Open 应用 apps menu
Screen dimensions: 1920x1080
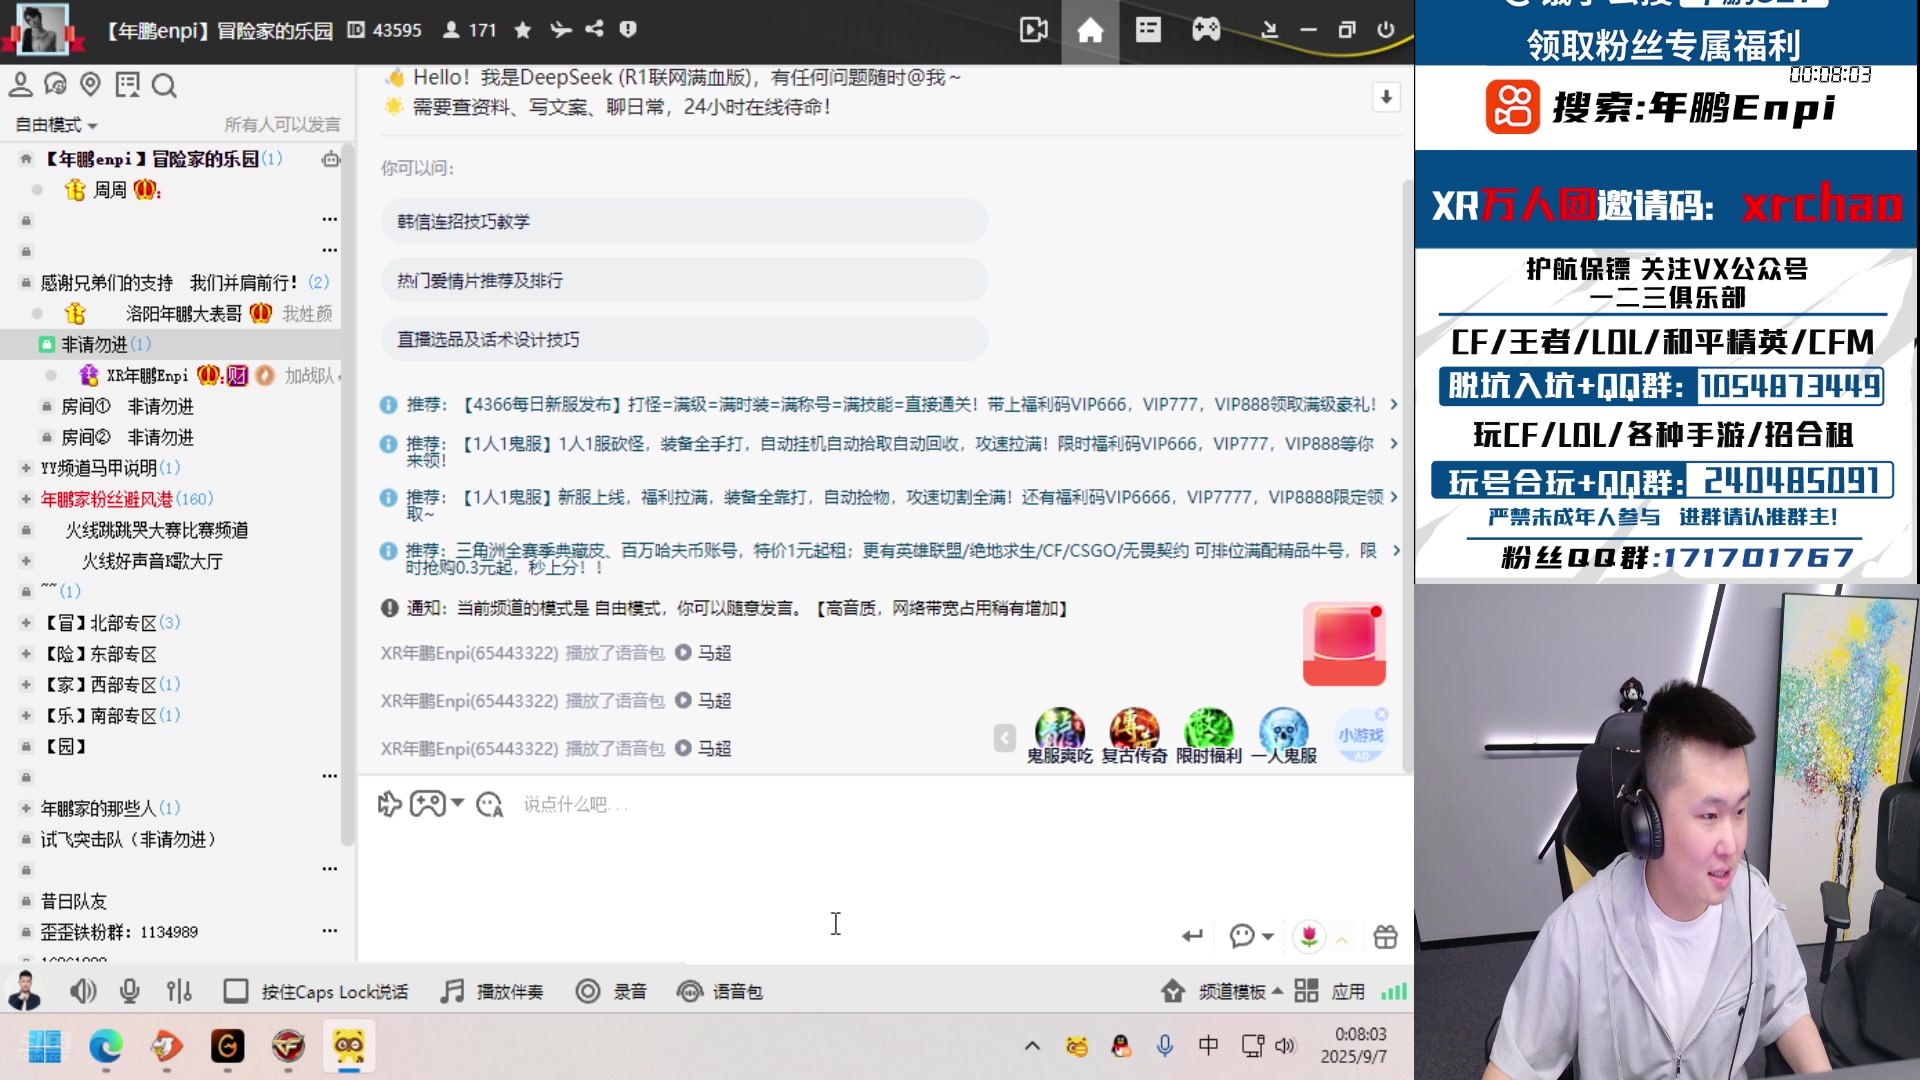tap(1330, 991)
